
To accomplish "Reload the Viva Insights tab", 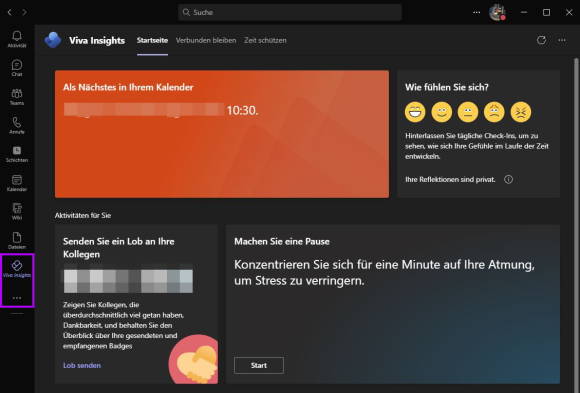I will point(541,40).
